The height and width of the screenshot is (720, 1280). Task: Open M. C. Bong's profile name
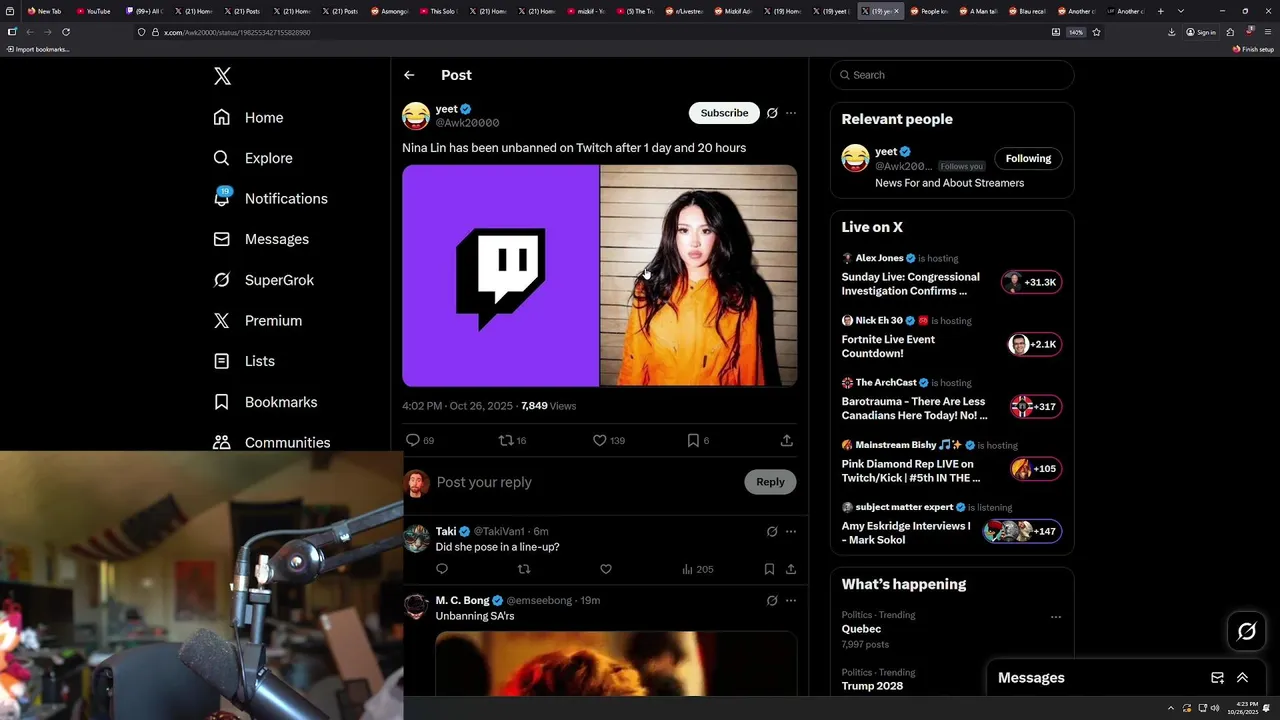point(462,600)
